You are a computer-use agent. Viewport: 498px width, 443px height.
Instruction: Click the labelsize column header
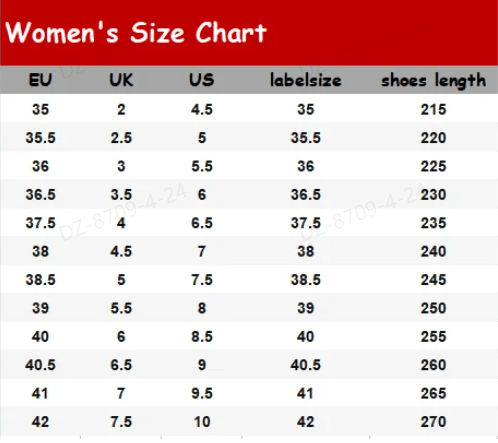coord(306,80)
